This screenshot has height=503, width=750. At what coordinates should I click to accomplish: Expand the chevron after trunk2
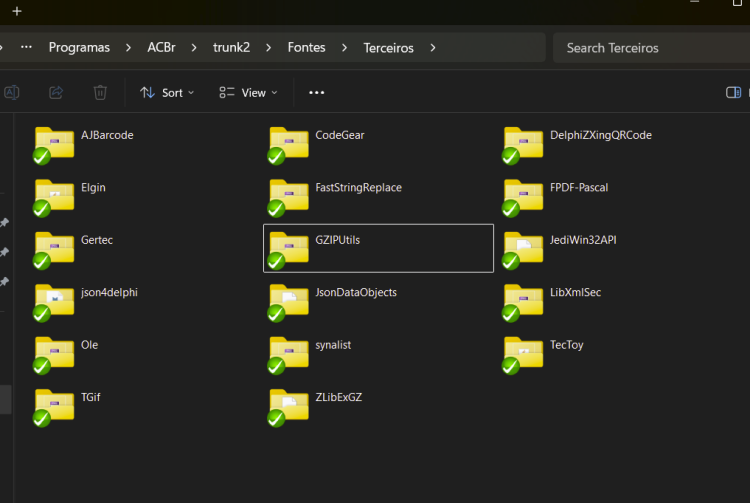pos(268,48)
